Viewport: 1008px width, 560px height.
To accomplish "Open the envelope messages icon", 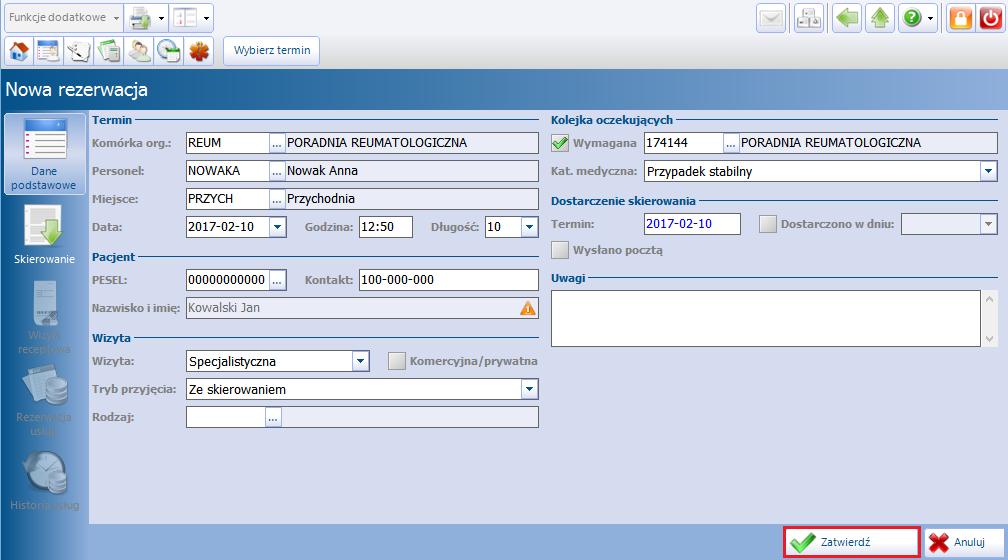I will pos(771,18).
